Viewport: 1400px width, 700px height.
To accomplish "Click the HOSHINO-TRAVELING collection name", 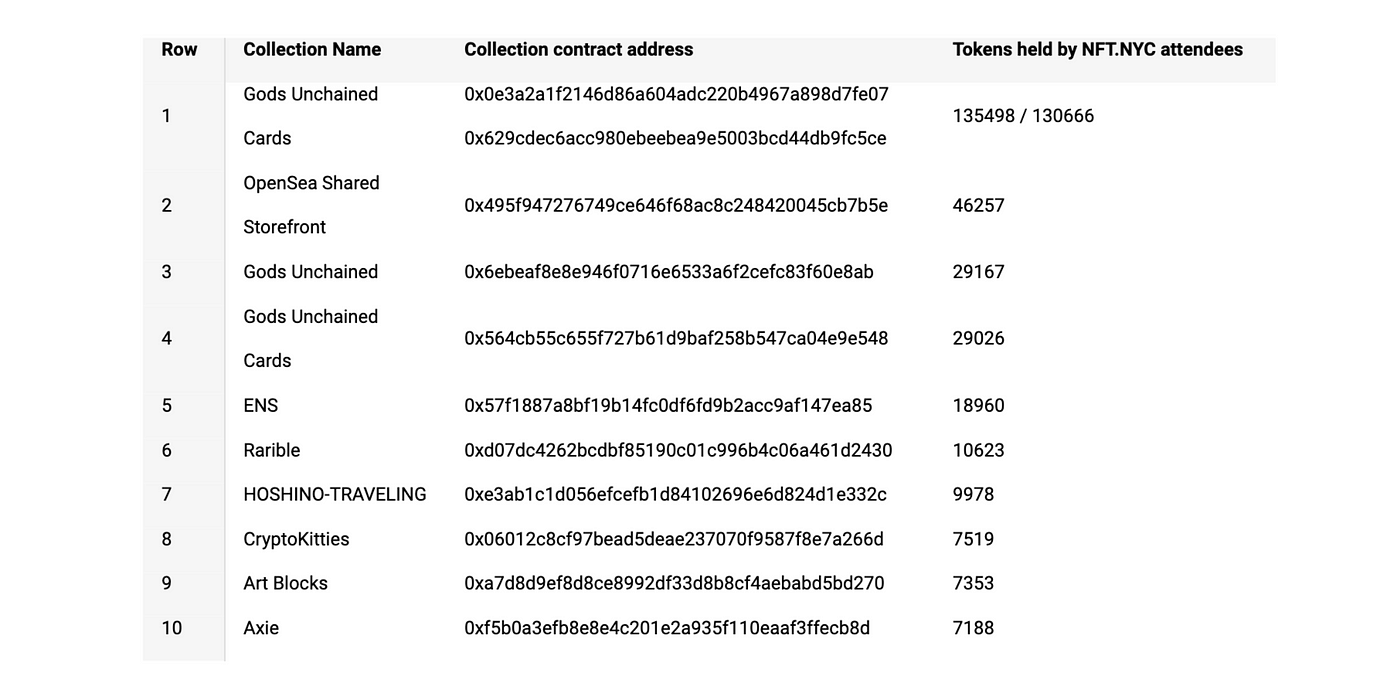I will click(x=334, y=494).
